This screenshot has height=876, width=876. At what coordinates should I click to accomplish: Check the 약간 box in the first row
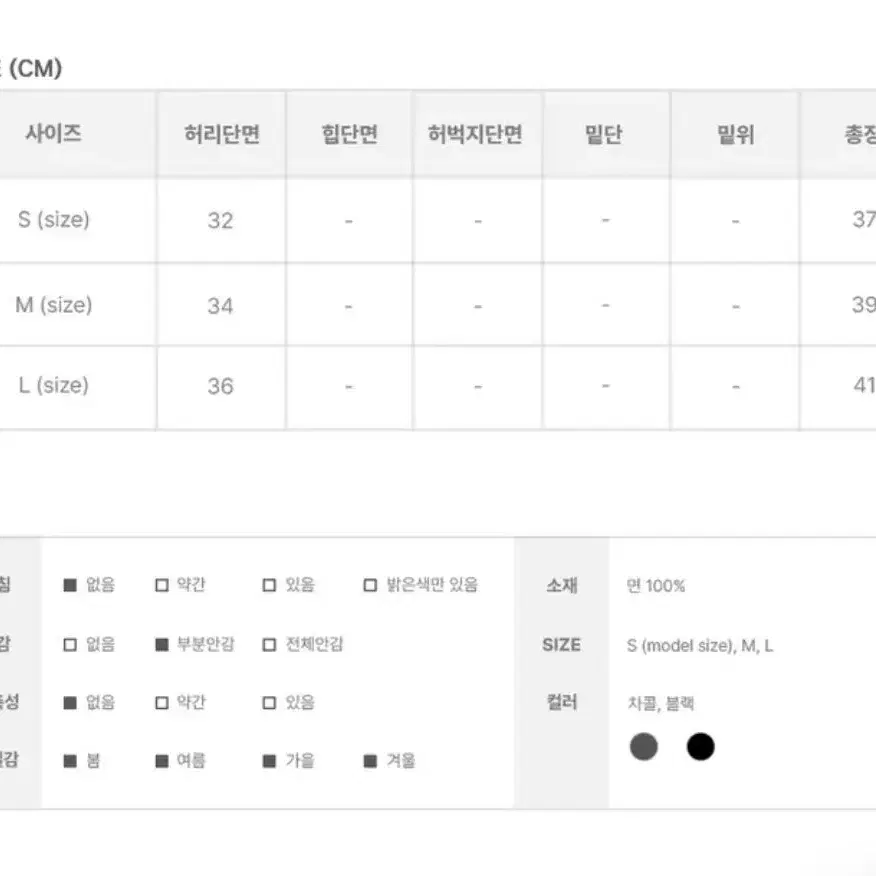coord(161,585)
